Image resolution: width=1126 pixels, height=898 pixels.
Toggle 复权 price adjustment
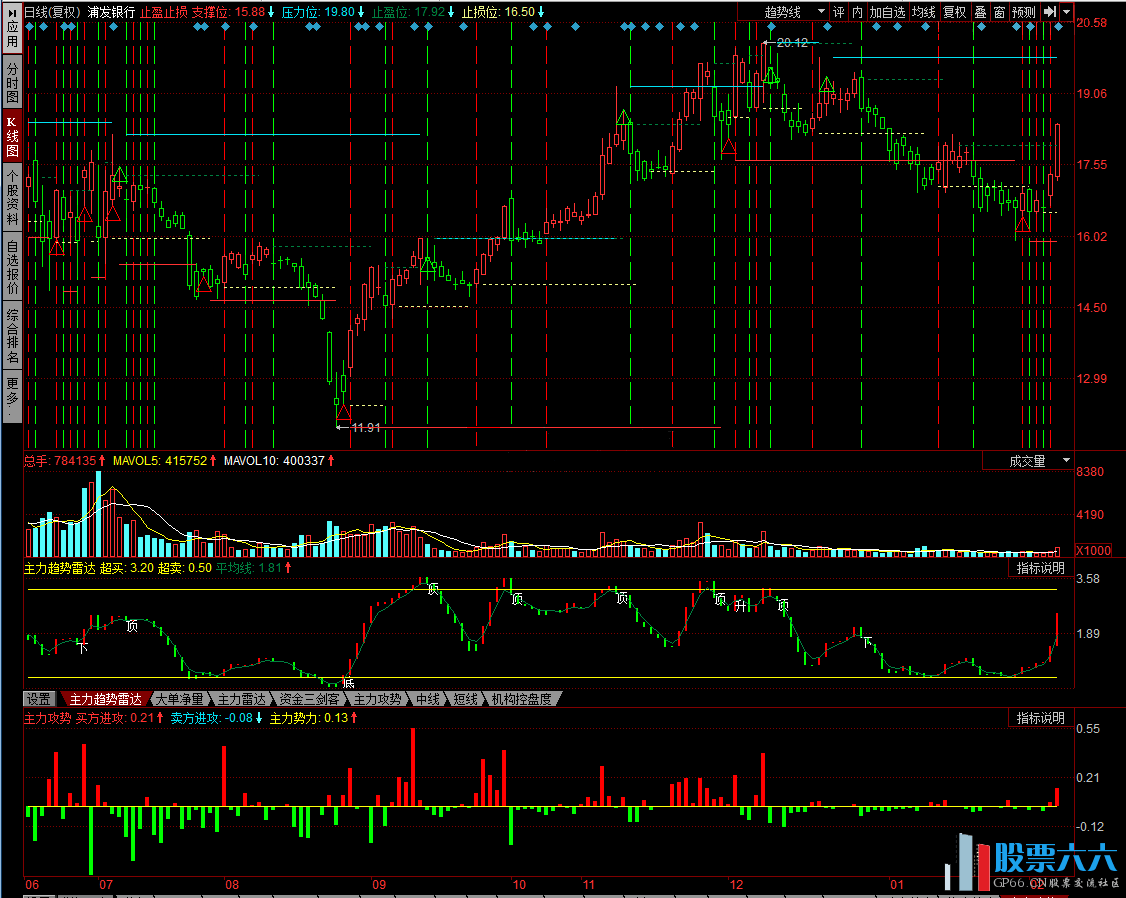pyautogui.click(x=955, y=12)
